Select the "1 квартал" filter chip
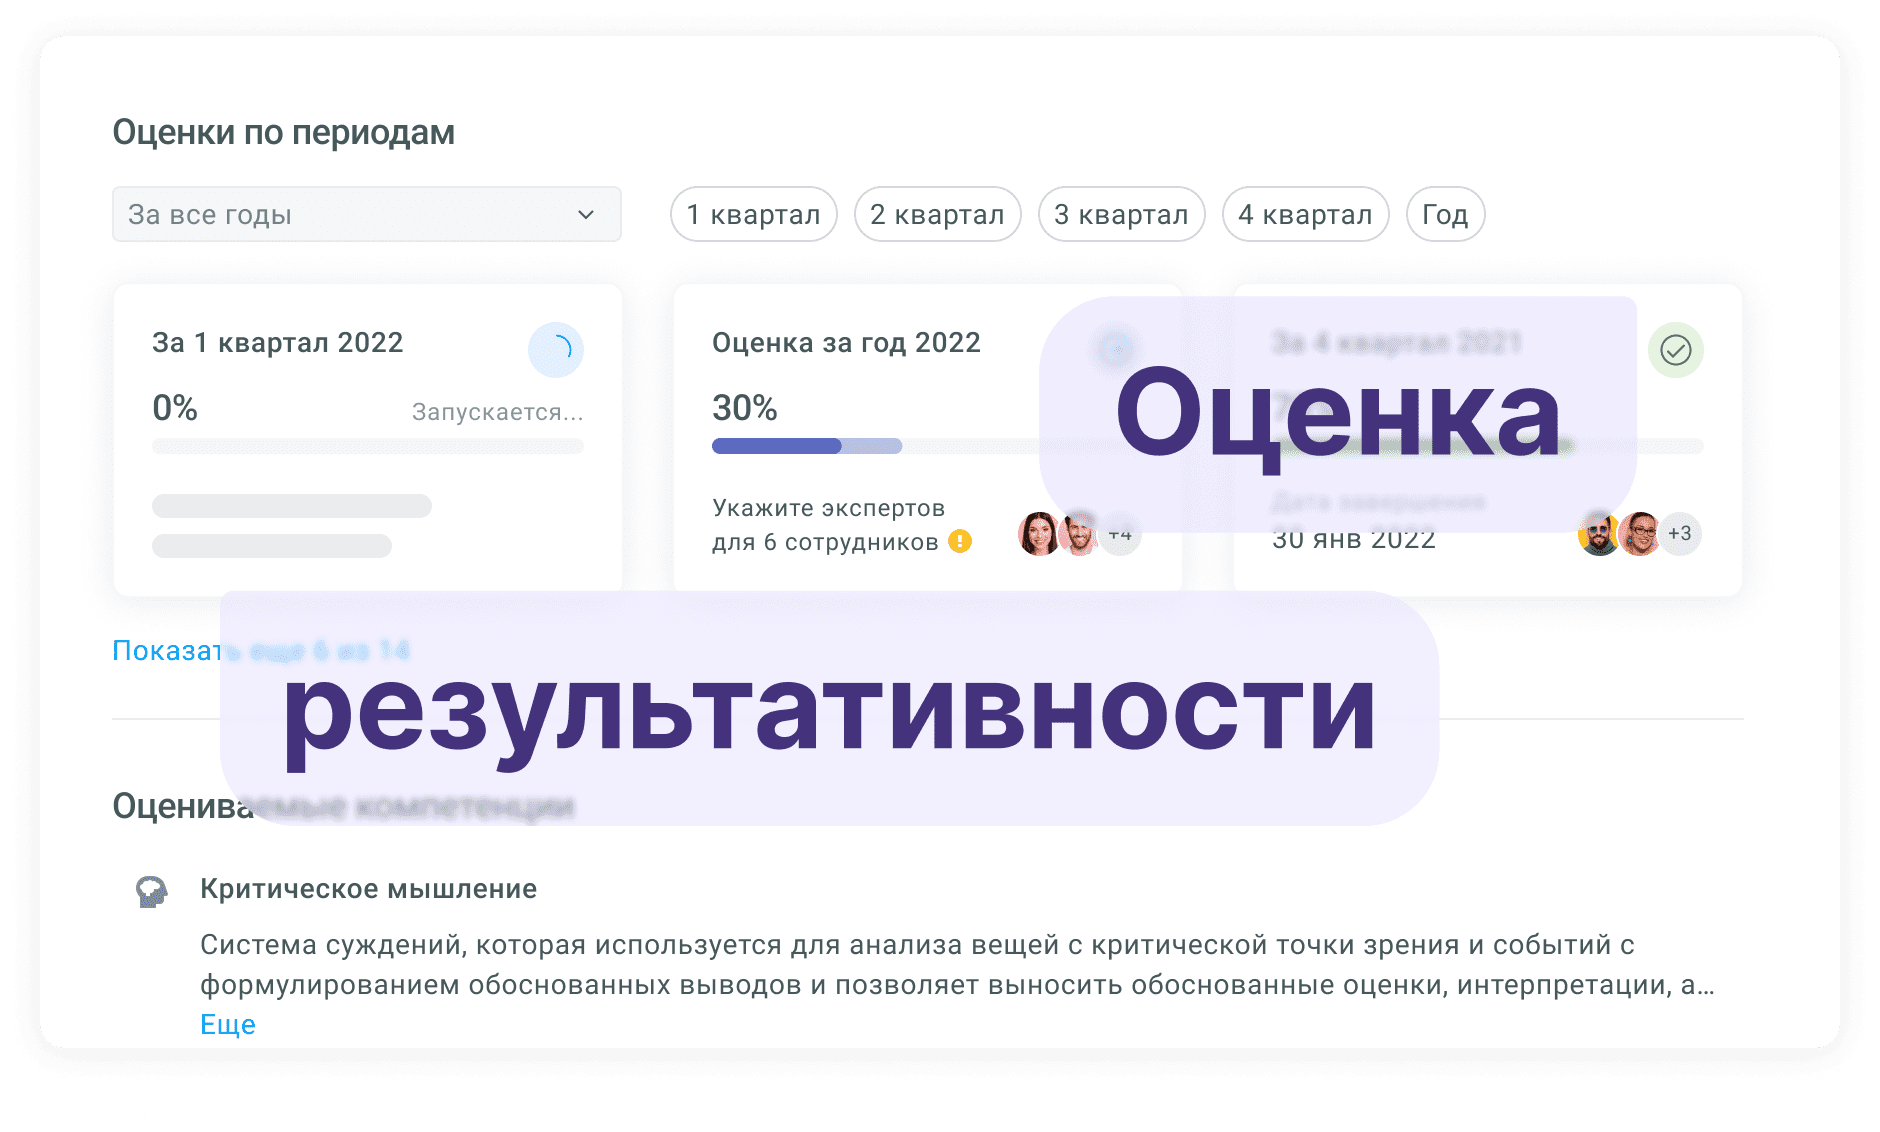This screenshot has height=1132, width=1880. (x=753, y=214)
